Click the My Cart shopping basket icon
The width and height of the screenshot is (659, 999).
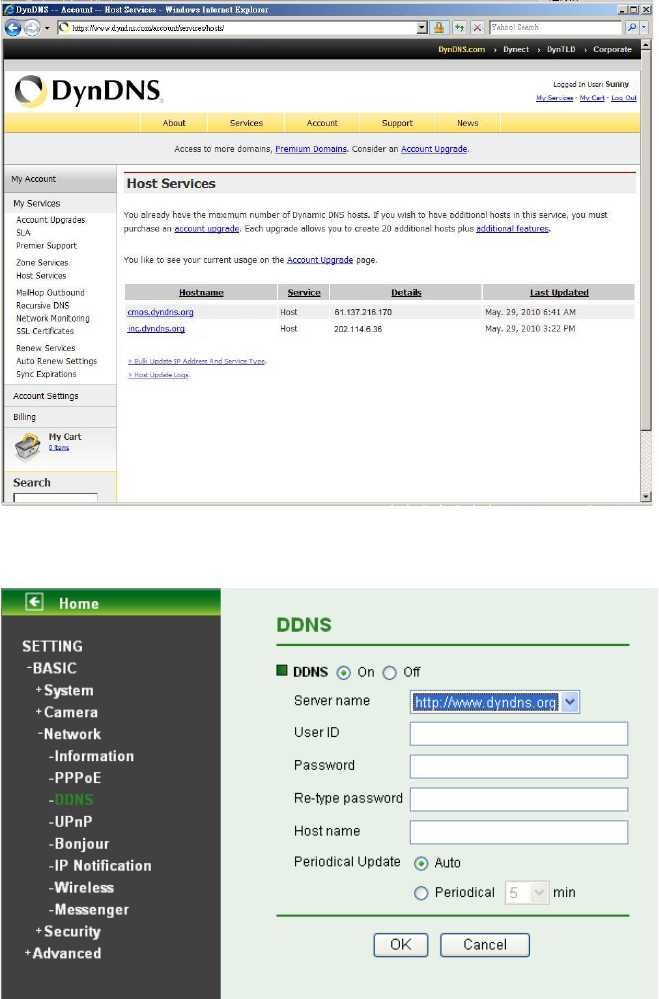pyautogui.click(x=27, y=446)
